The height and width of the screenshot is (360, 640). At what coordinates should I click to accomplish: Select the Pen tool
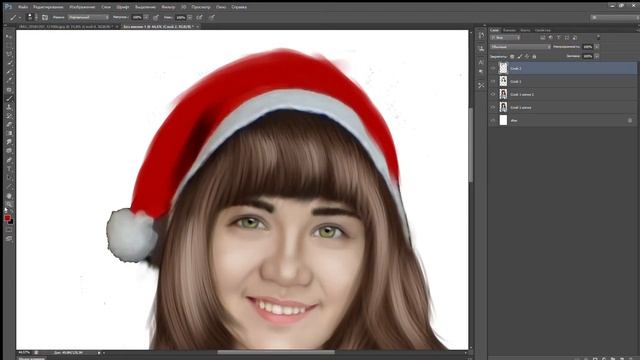9,160
